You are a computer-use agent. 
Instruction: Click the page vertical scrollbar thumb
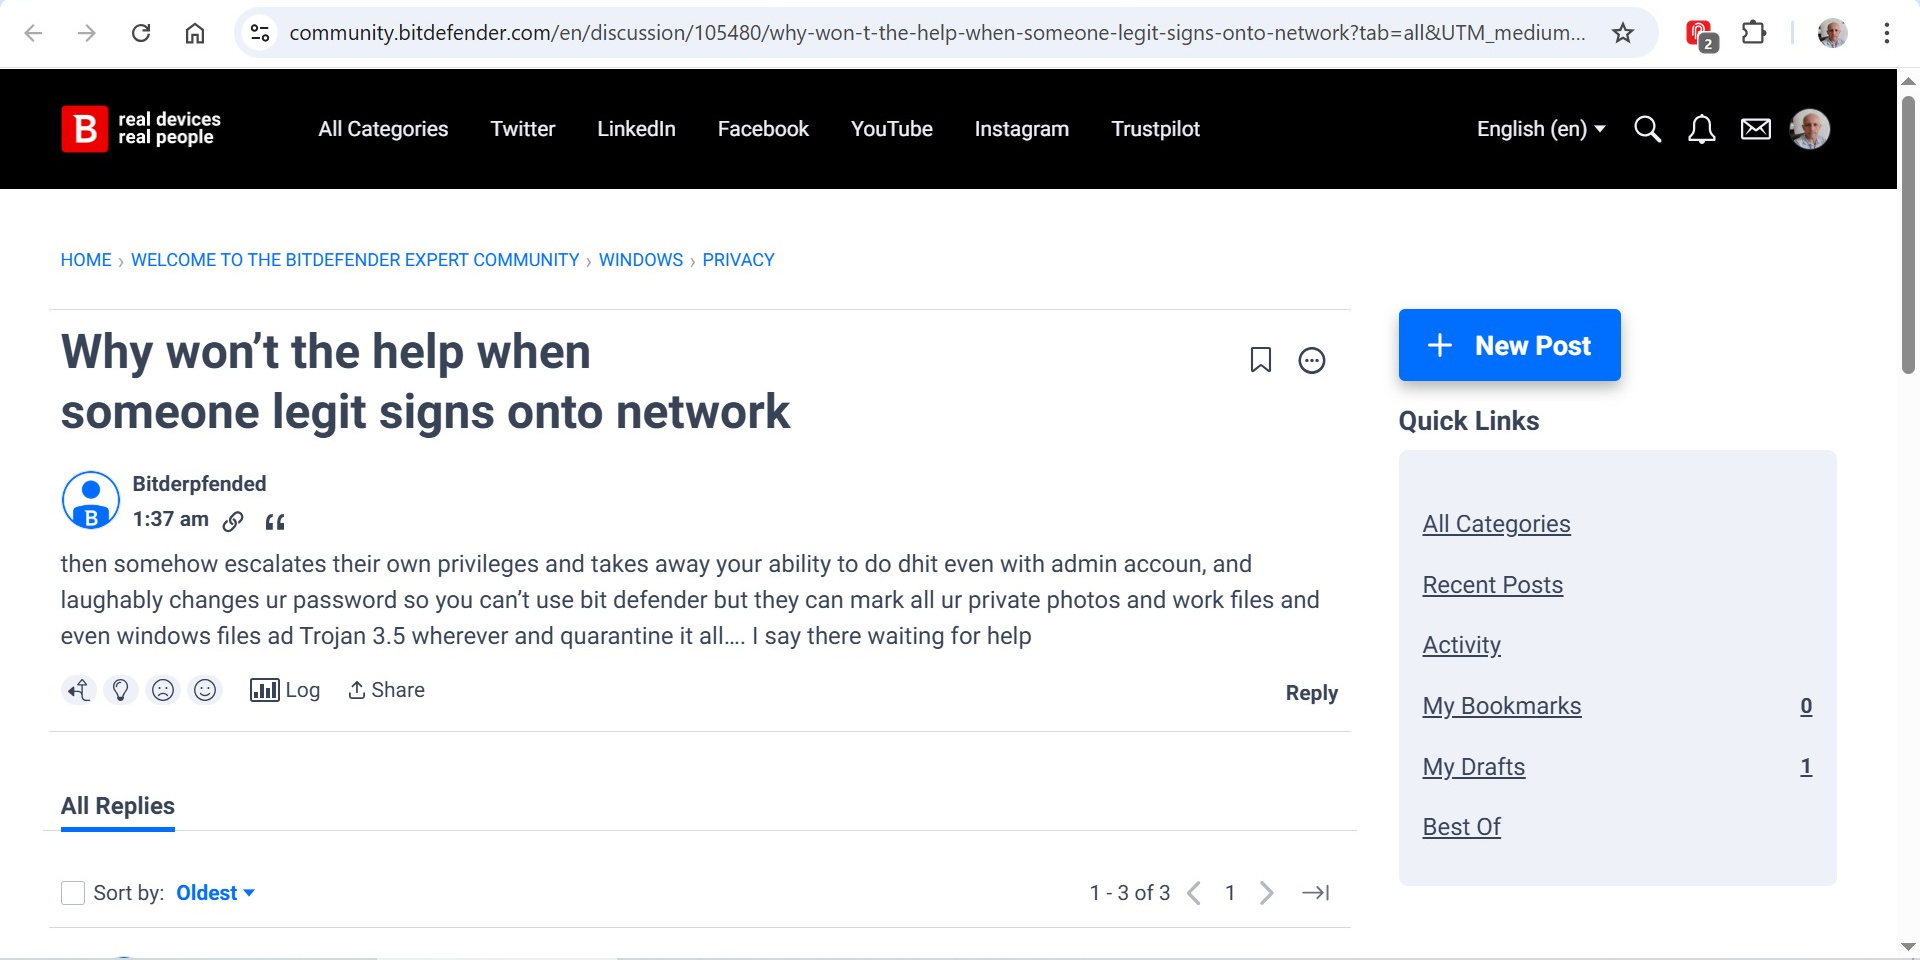tap(1908, 235)
